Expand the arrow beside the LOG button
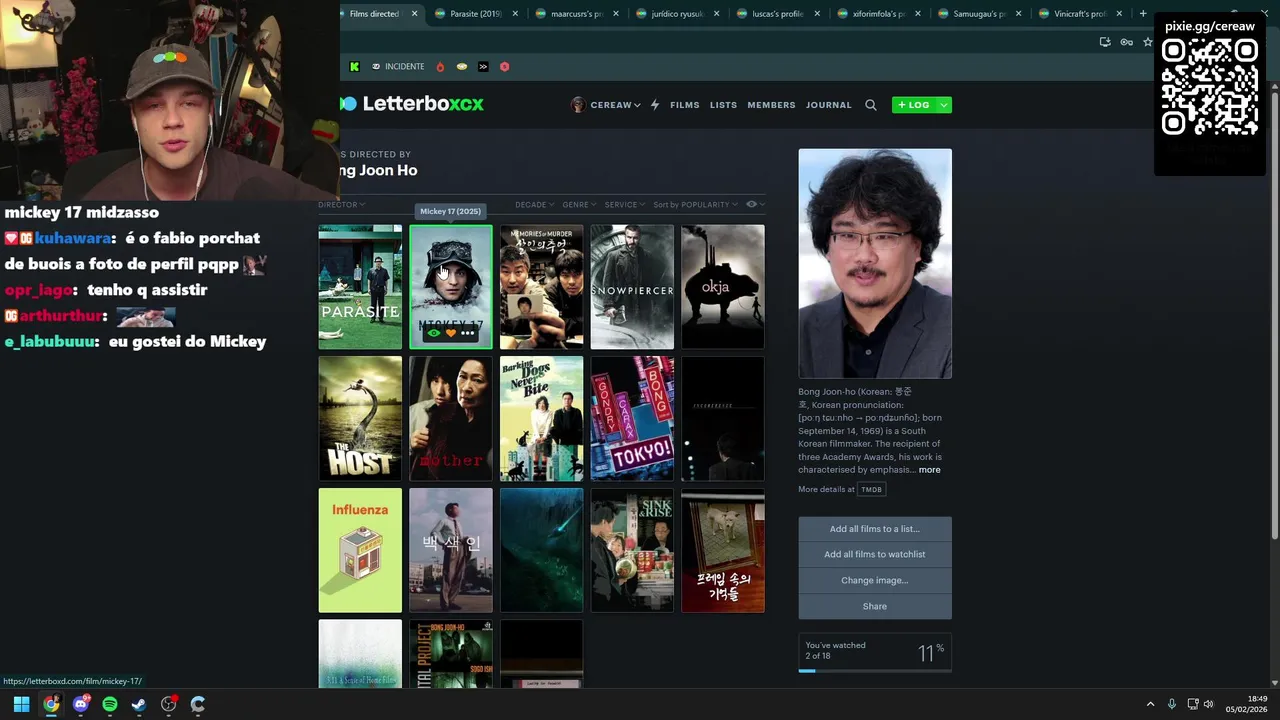This screenshot has height=720, width=1280. point(944,105)
